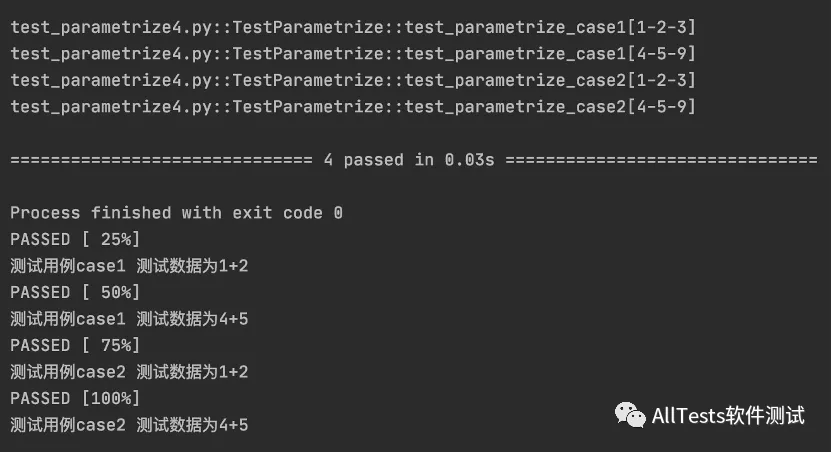Click the 'Process finished with exit code 0' line
Screen dimensions: 832x452
[x=176, y=213]
